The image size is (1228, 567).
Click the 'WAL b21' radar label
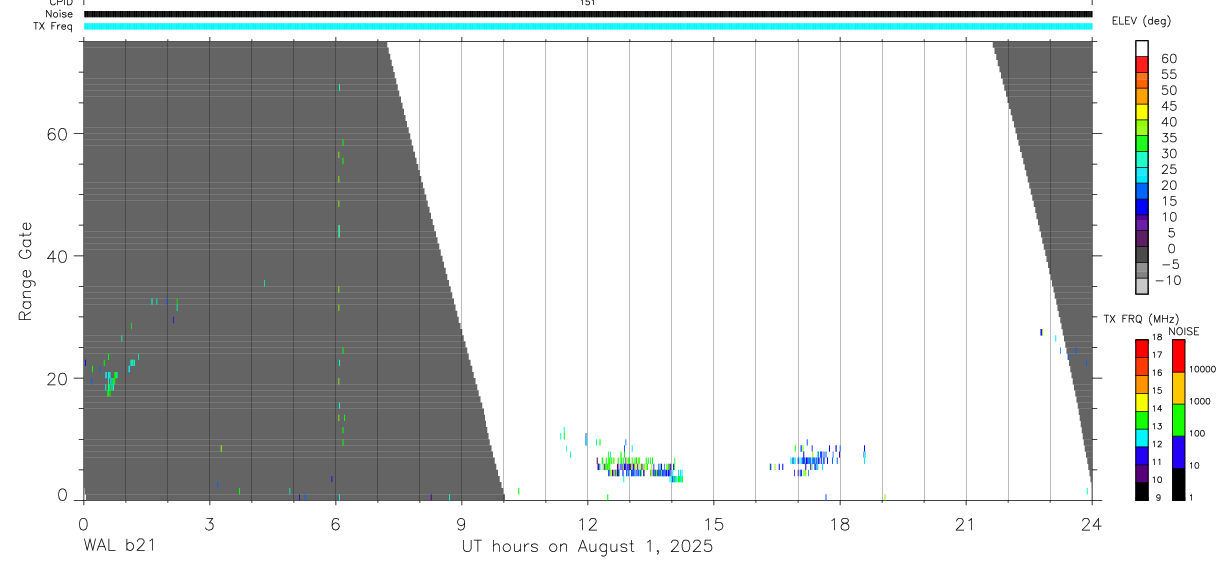[119, 545]
